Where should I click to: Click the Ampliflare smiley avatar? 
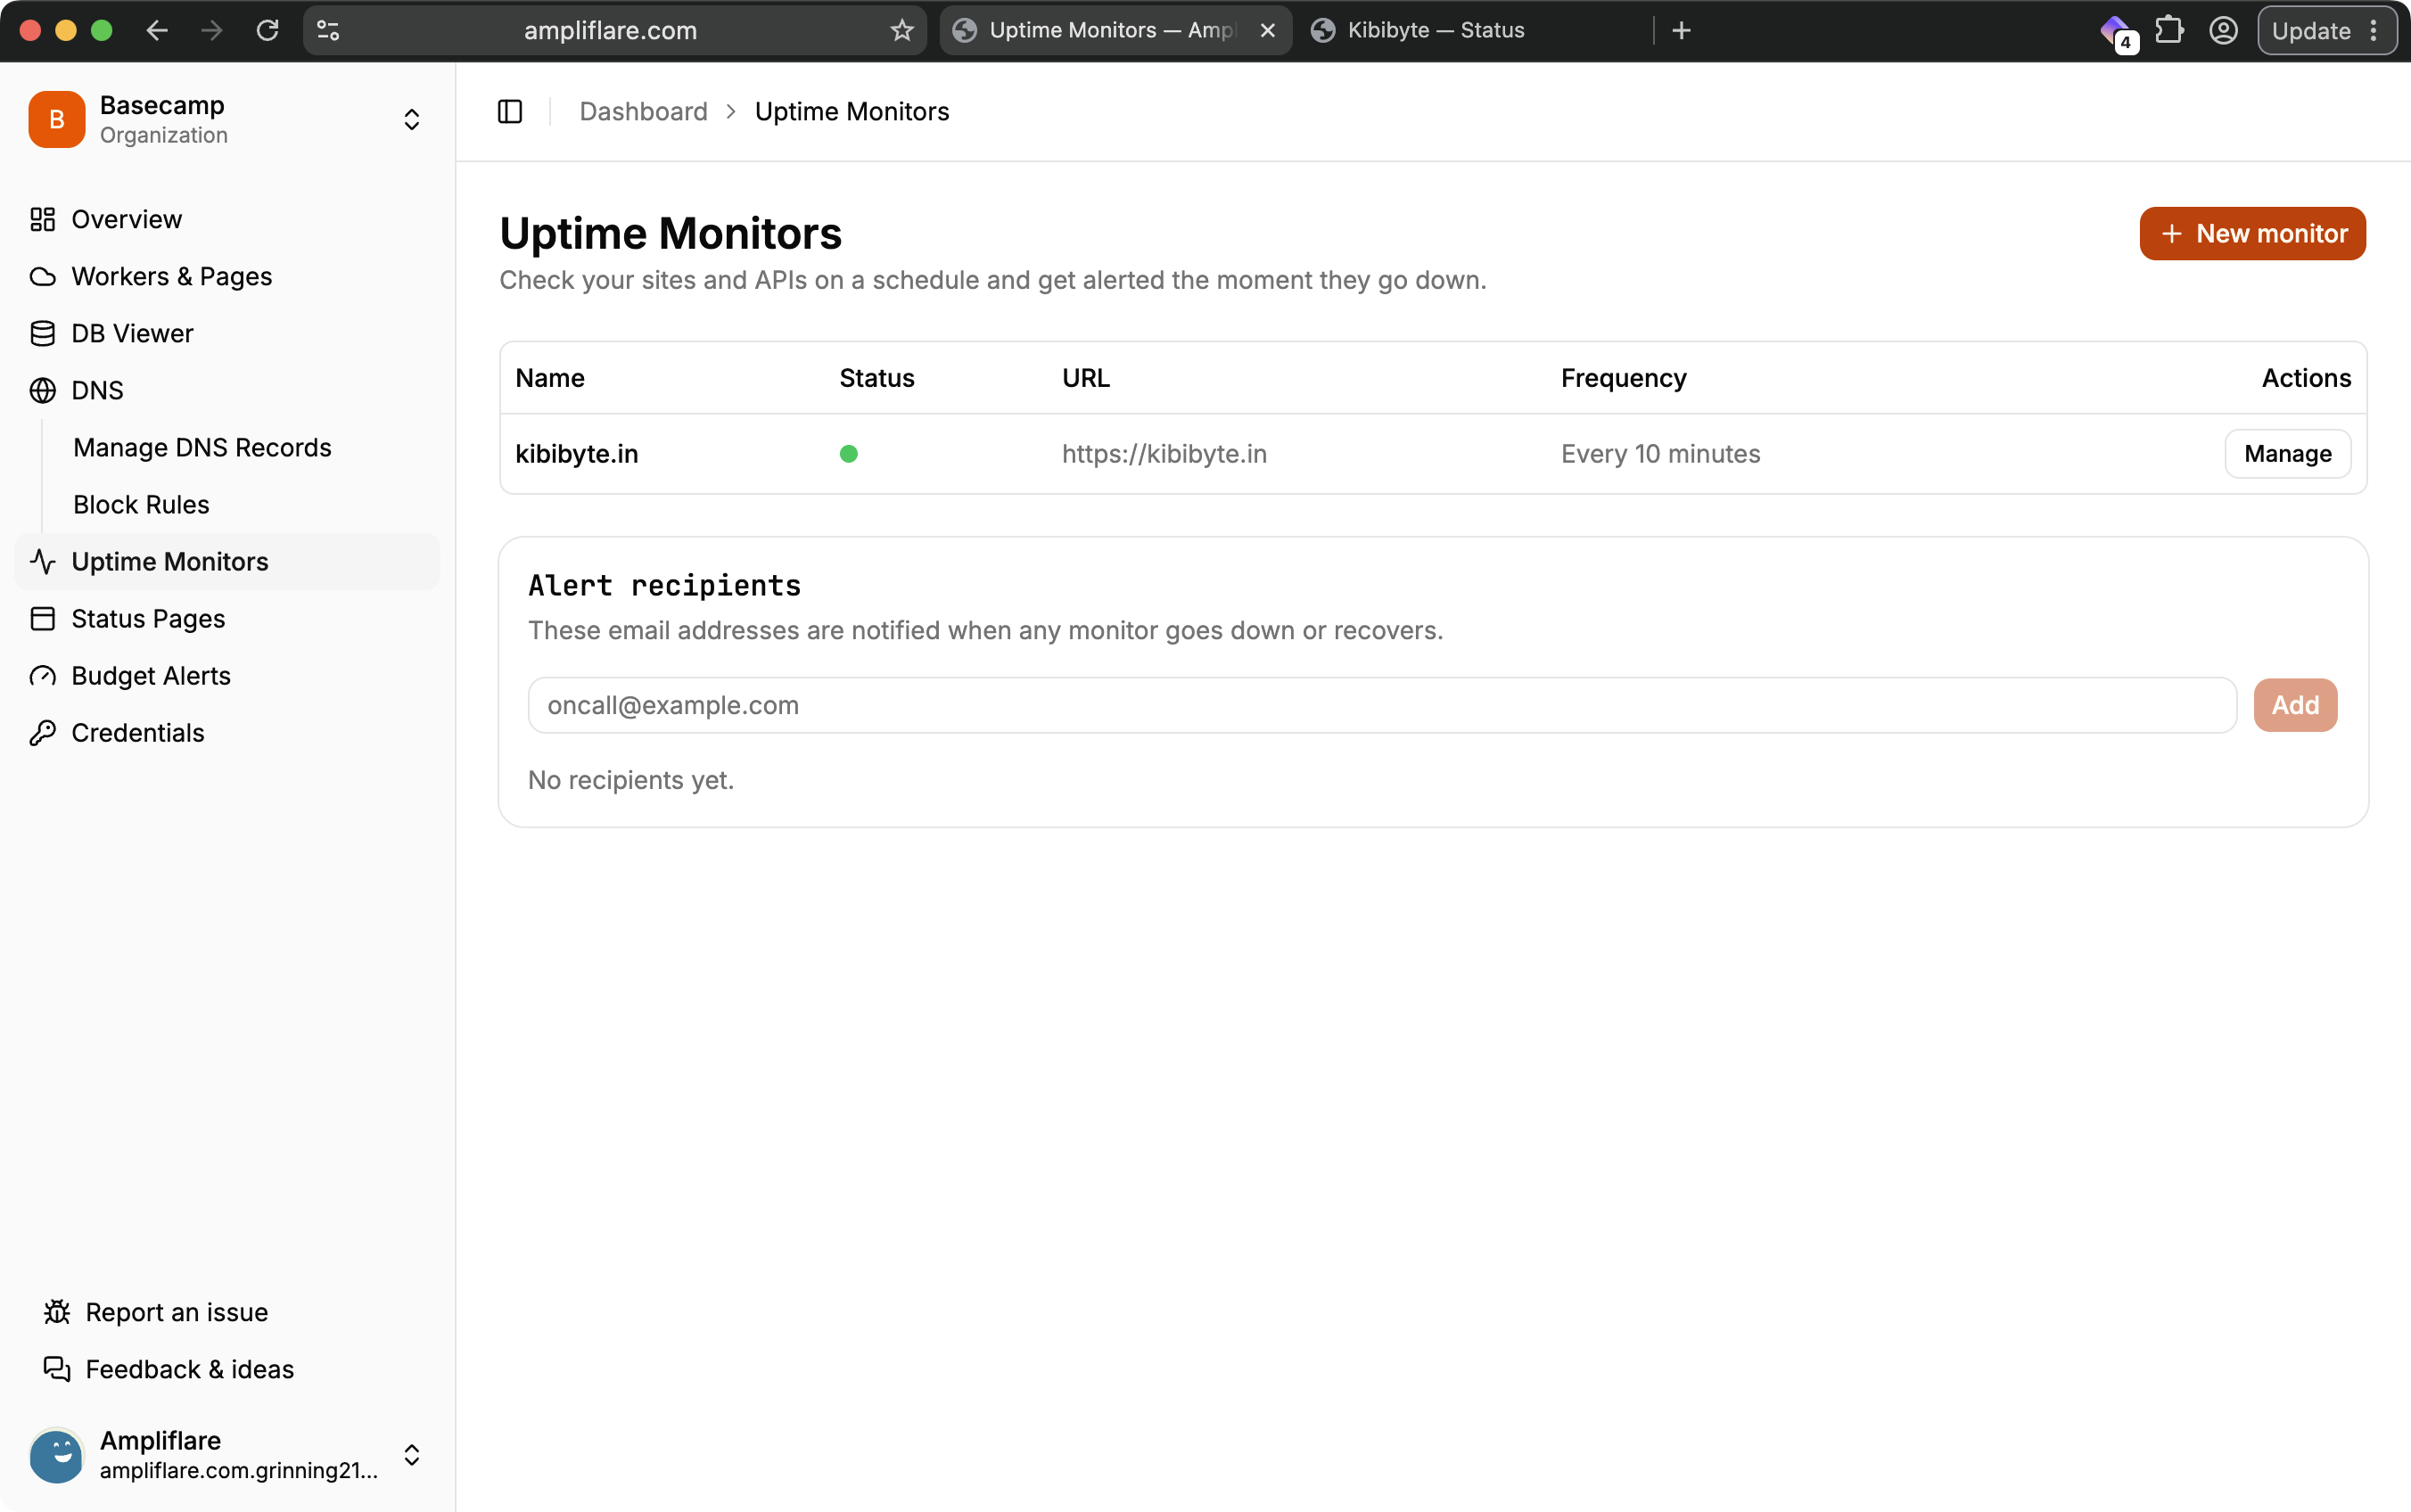pos(57,1454)
